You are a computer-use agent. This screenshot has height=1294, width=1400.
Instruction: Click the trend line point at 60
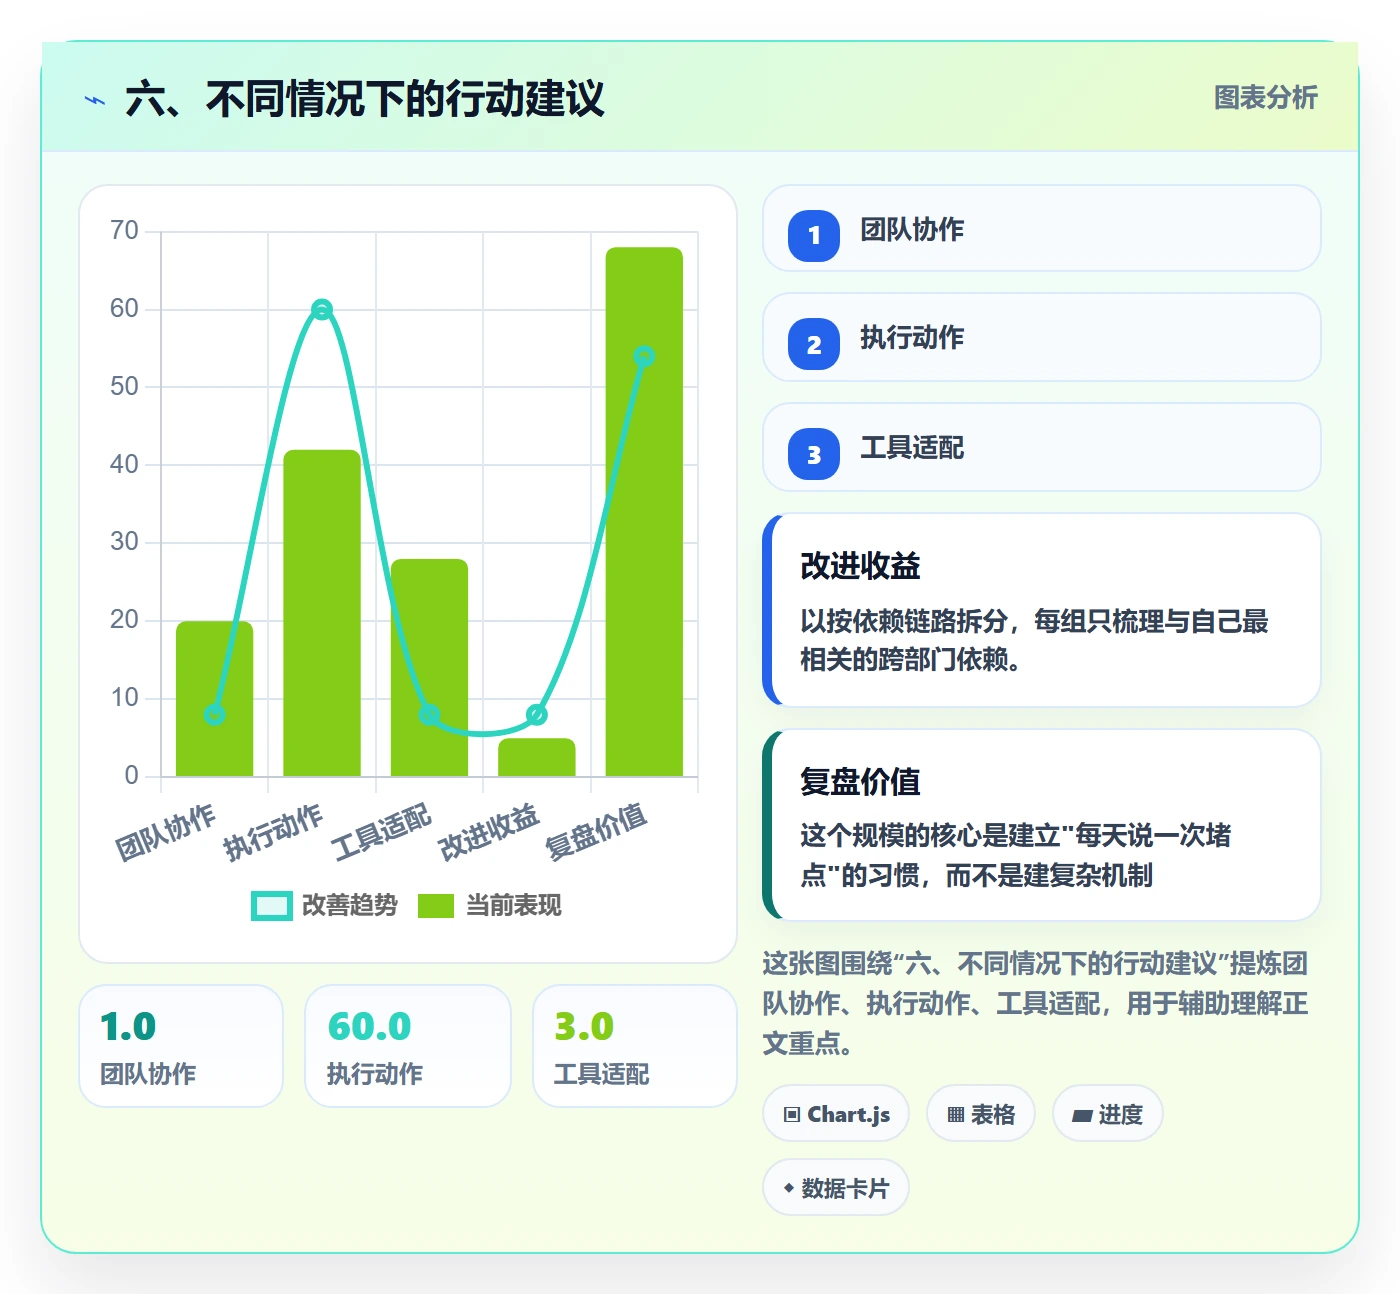point(321,310)
